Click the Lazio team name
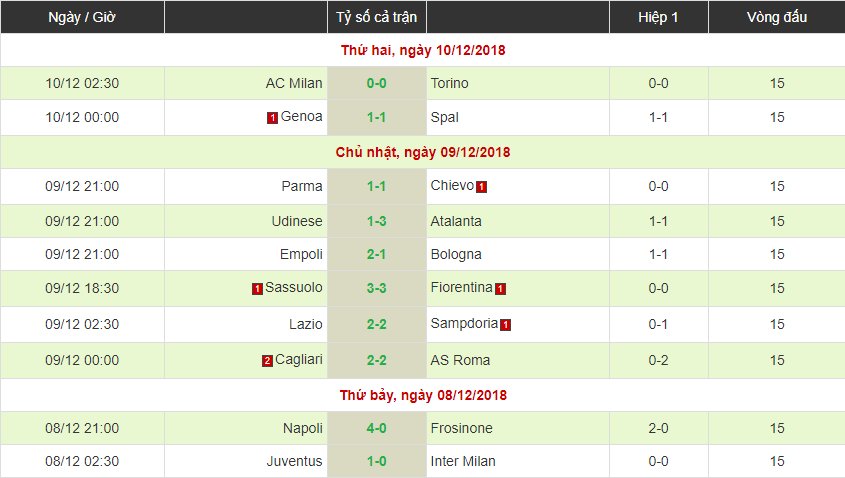 click(306, 324)
